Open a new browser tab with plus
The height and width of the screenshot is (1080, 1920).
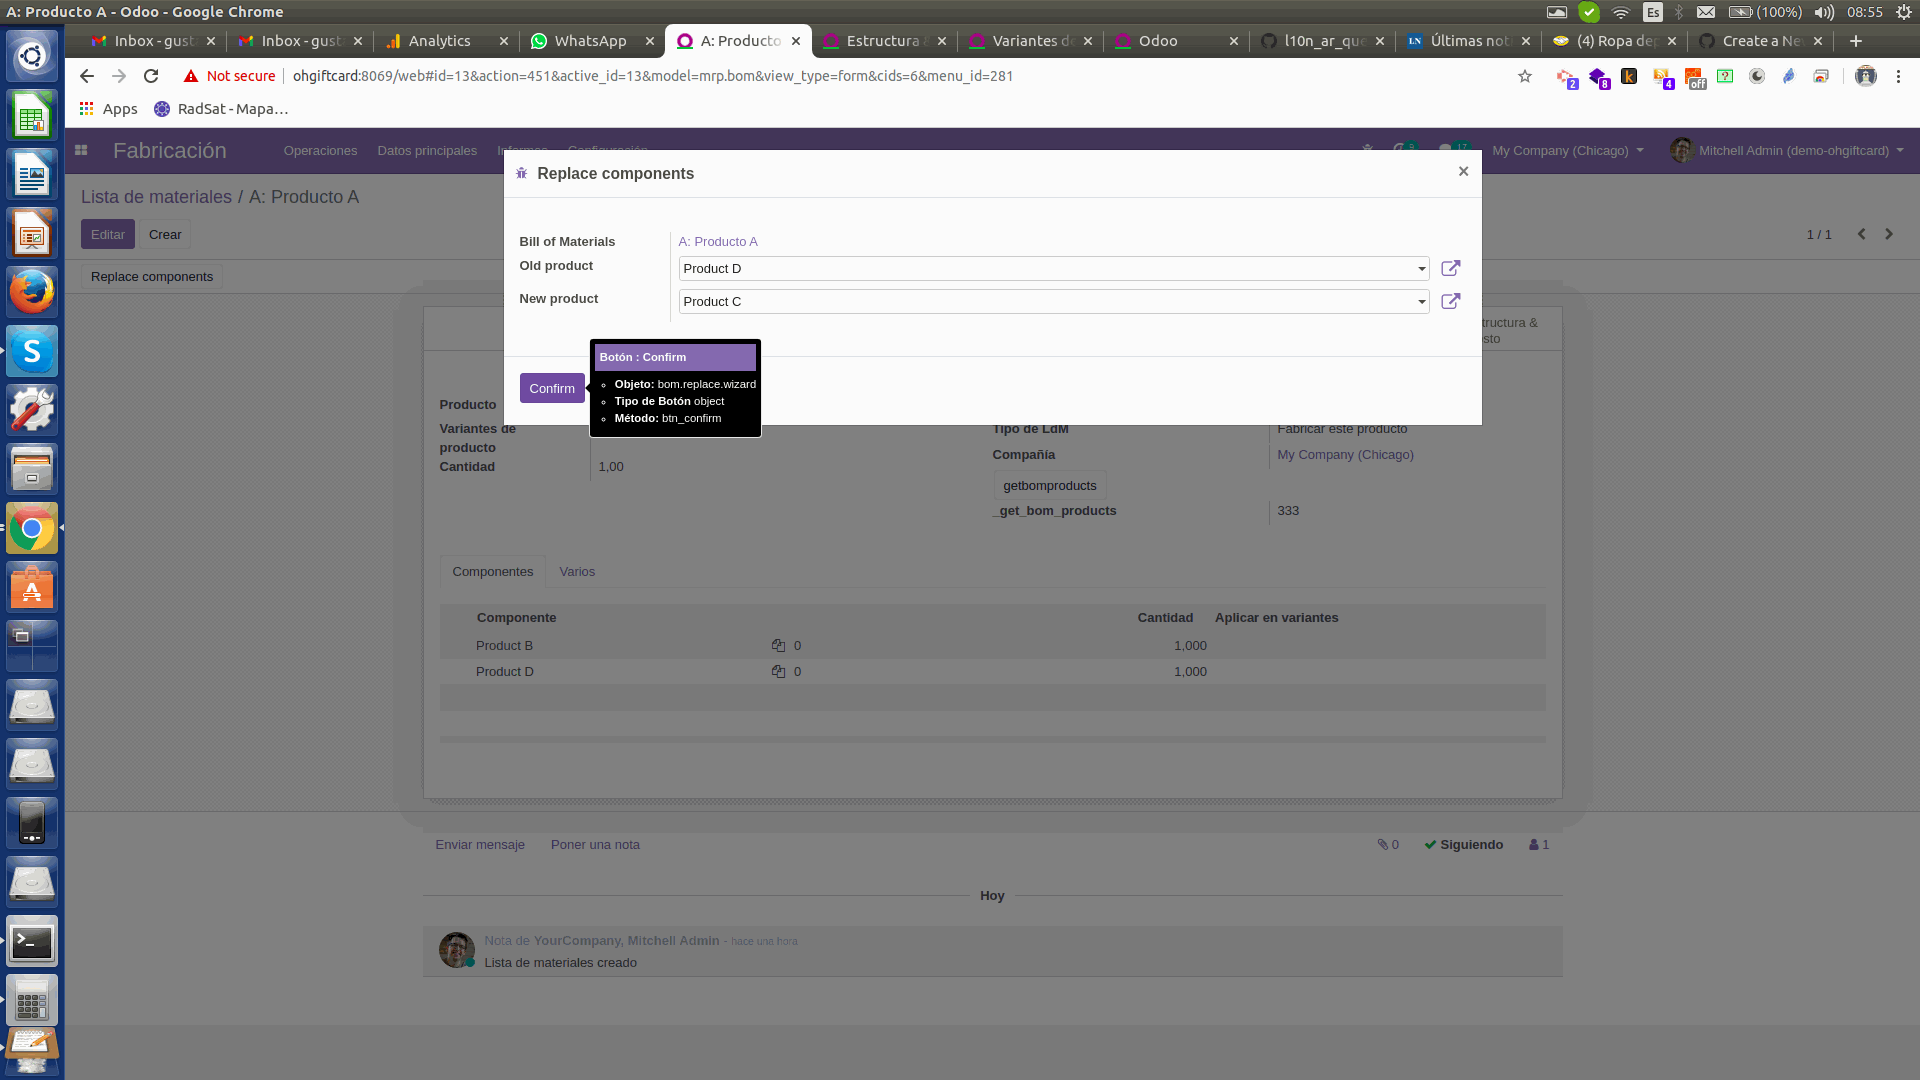[x=1856, y=41]
